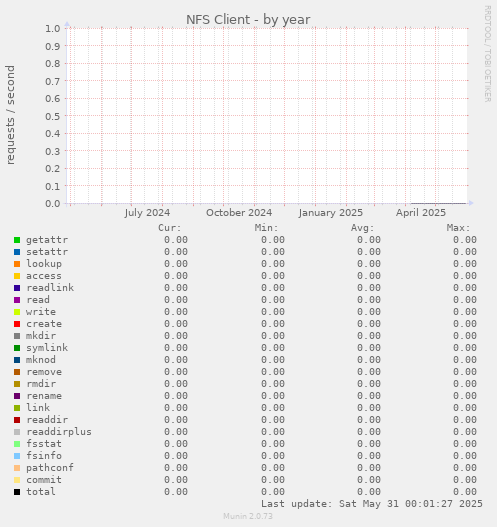Viewport: 497px width, 527px height.
Task: Select the pathconf legend label
Action: [x=50, y=468]
